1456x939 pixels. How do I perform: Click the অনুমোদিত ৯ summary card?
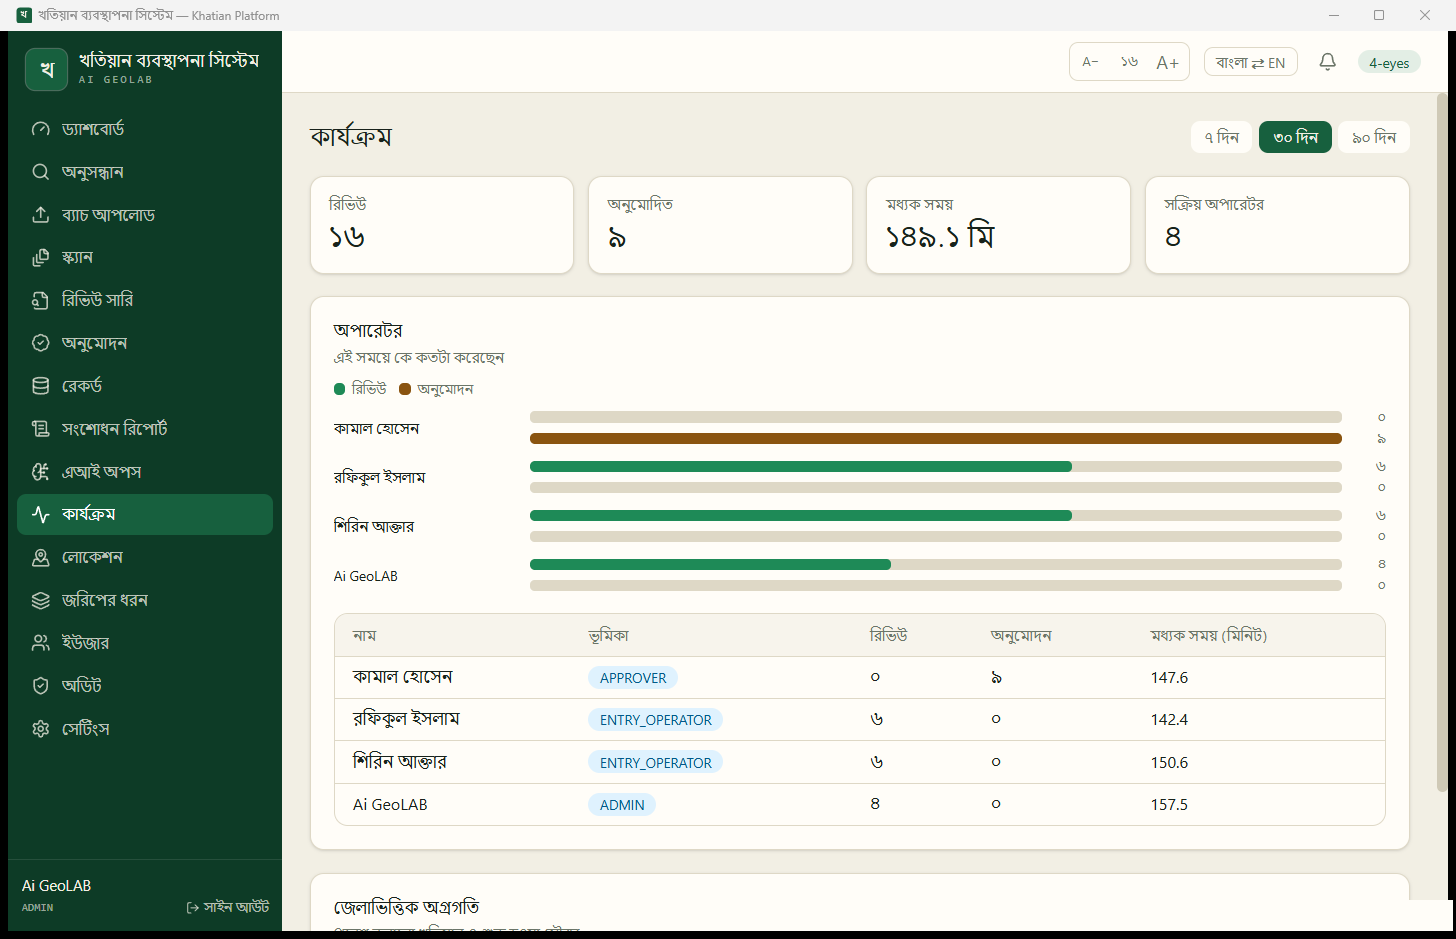click(720, 225)
